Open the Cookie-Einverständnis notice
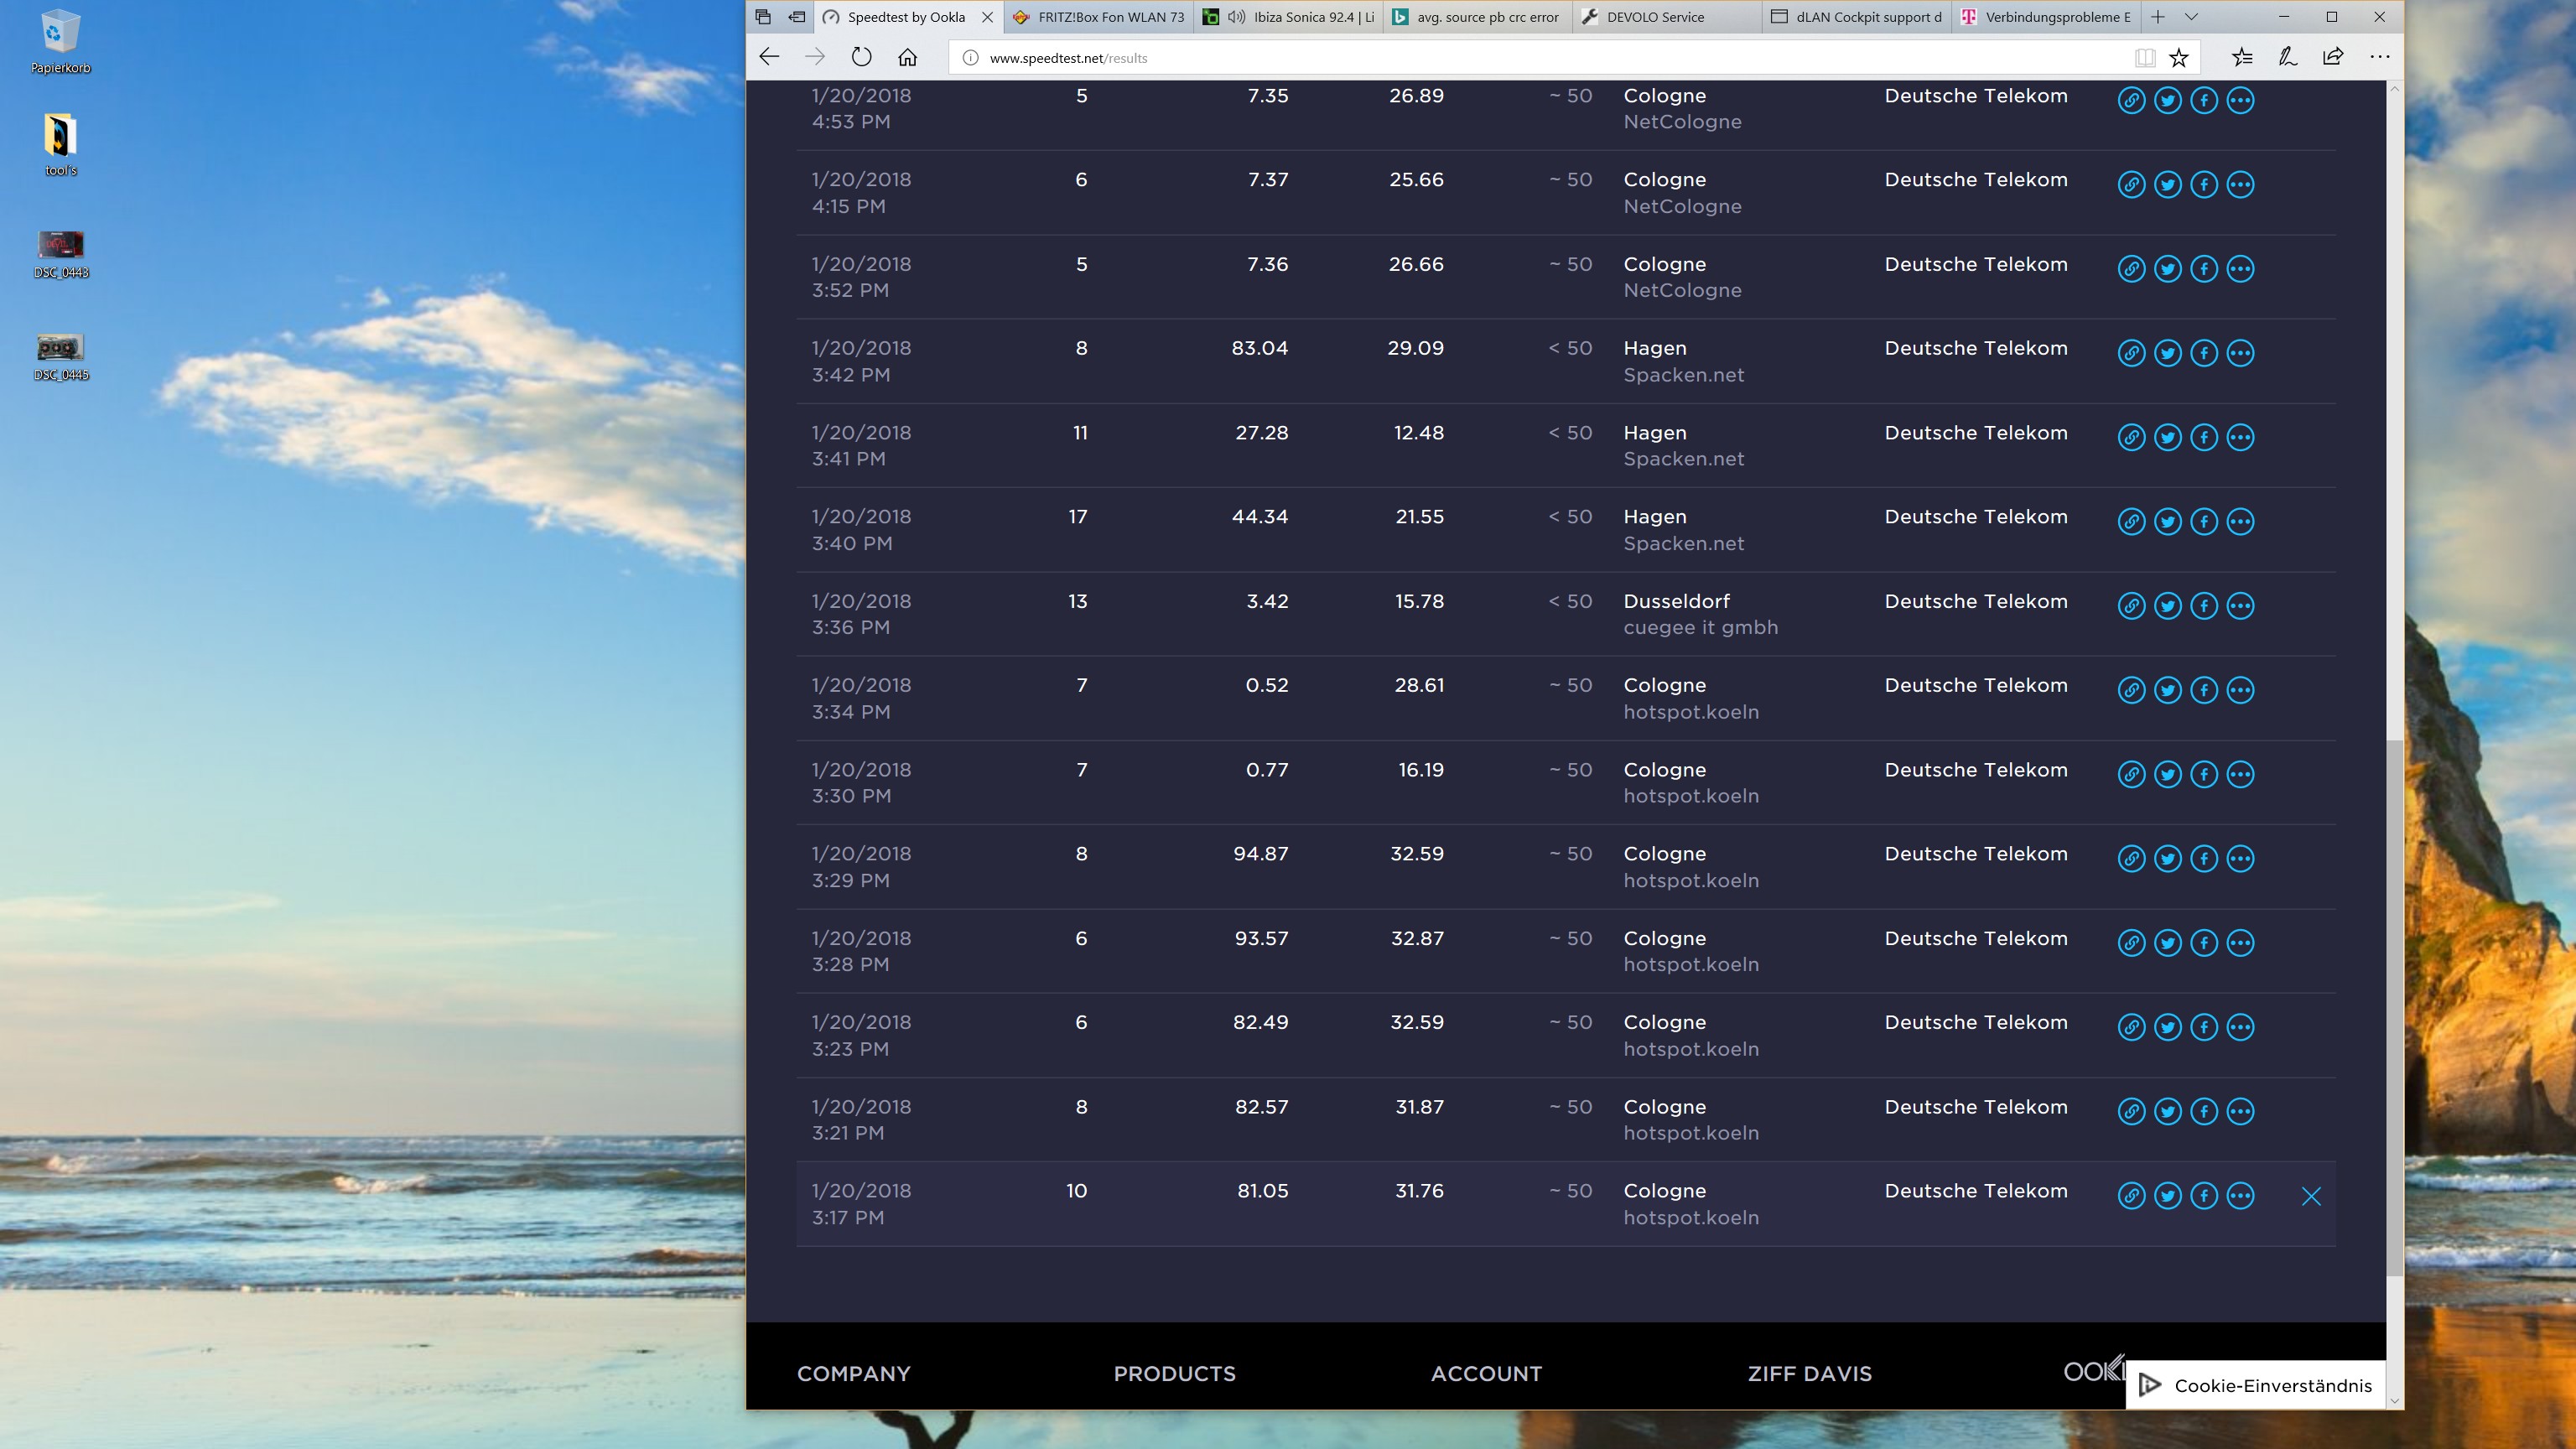The image size is (2576, 1449). tap(2256, 1385)
